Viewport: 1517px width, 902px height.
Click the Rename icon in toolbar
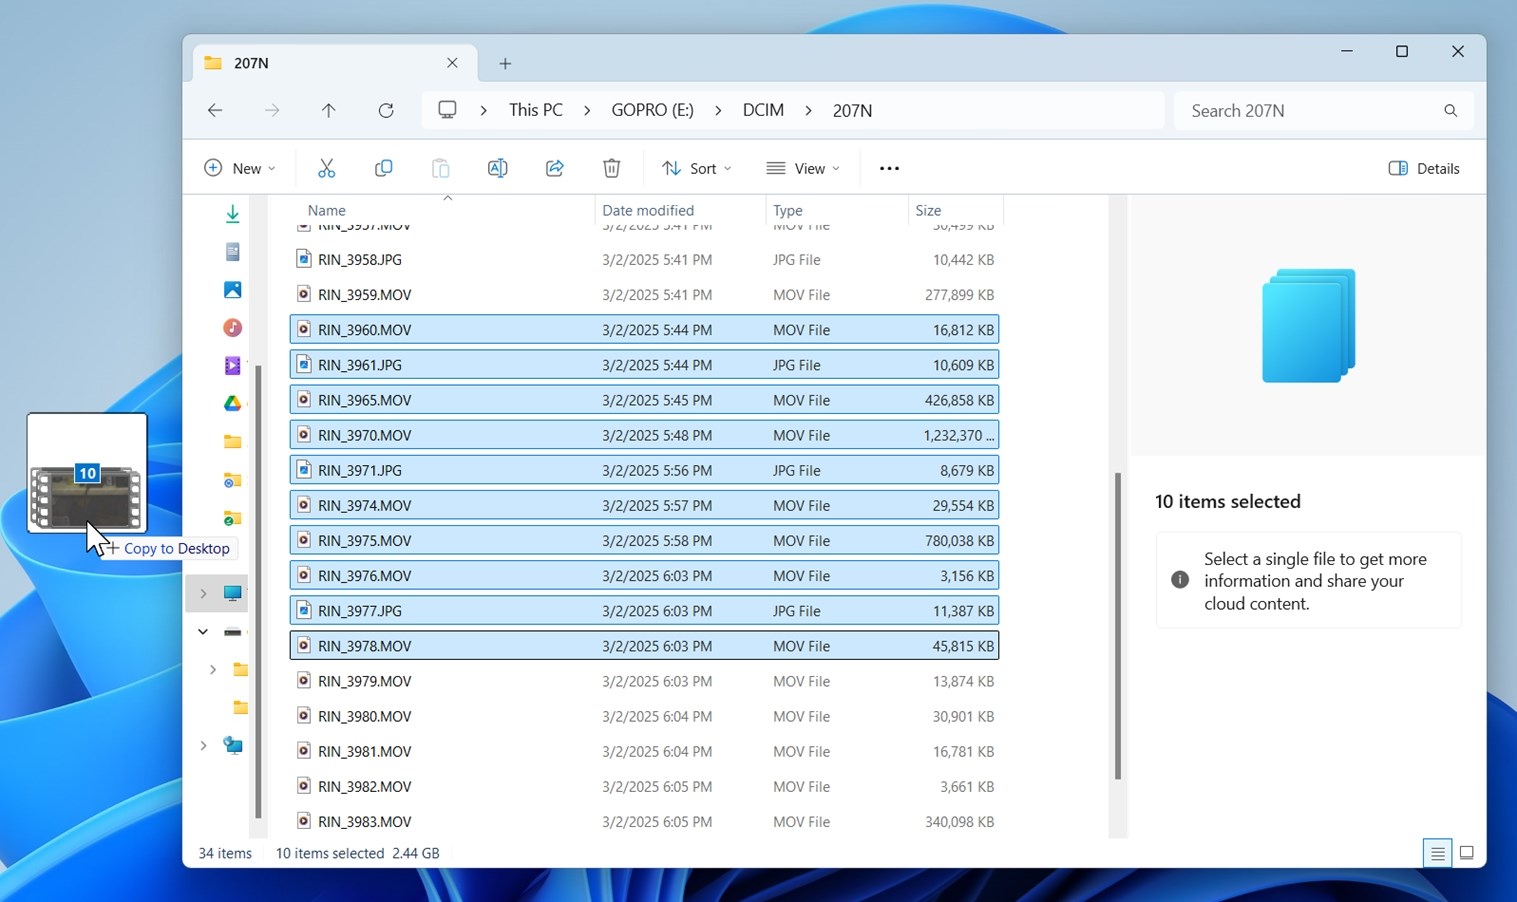pyautogui.click(x=497, y=168)
